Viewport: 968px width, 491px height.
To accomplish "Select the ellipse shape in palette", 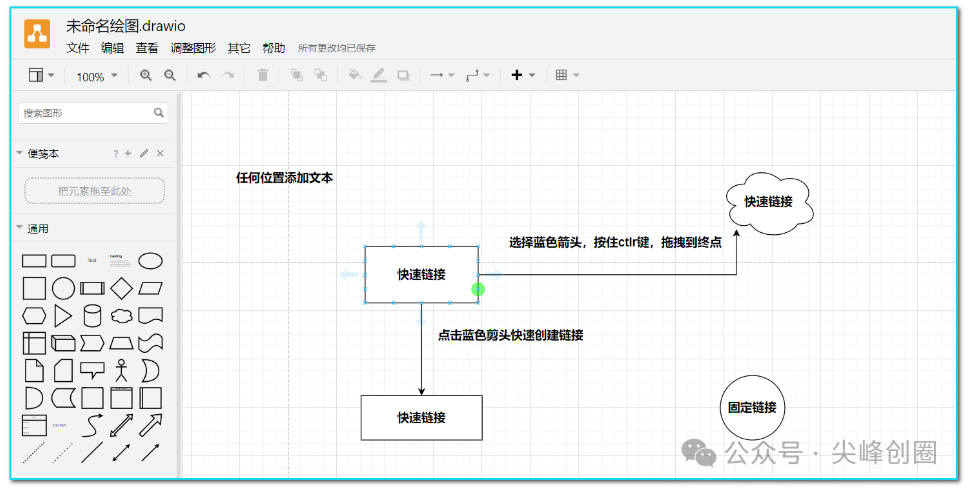I will pyautogui.click(x=151, y=261).
